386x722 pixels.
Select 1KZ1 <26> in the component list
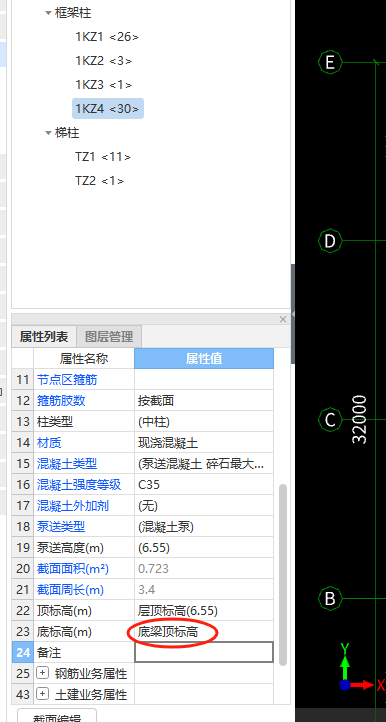[107, 37]
